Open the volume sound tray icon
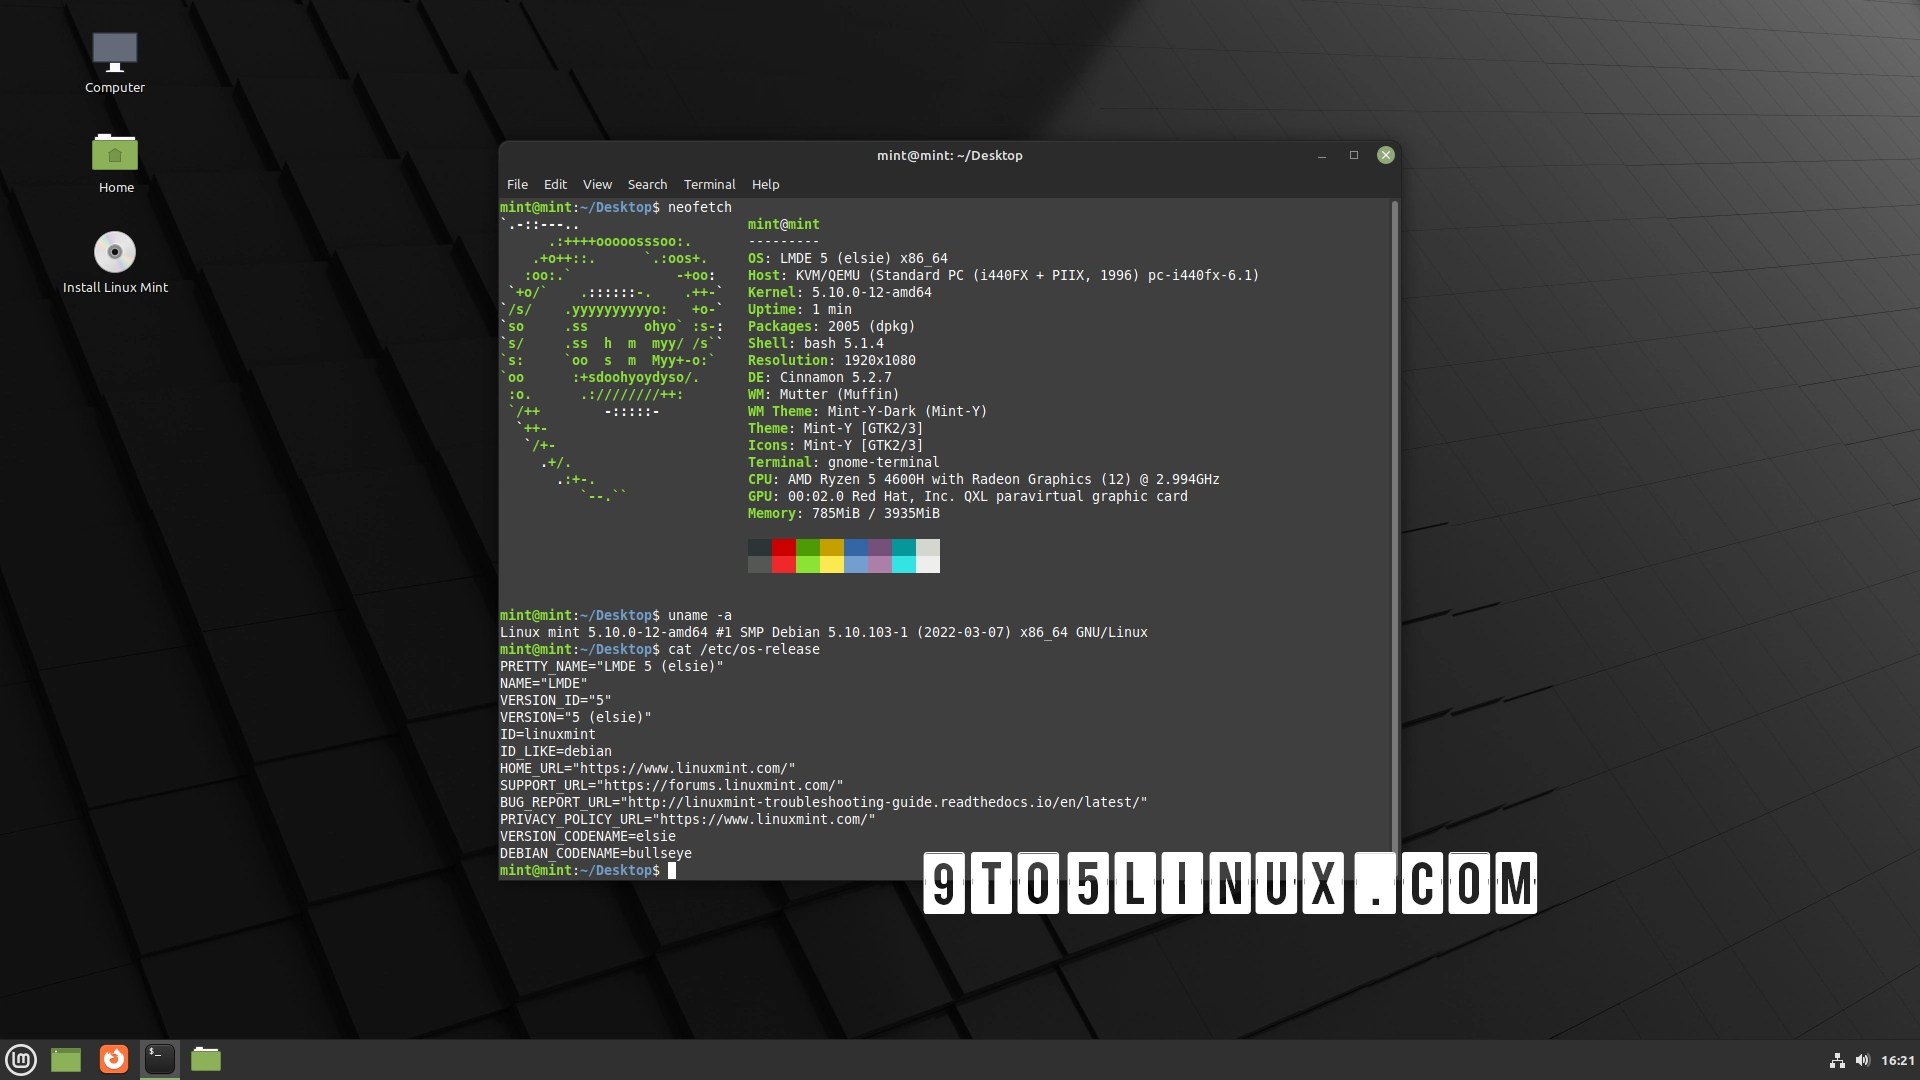The image size is (1920, 1080). [x=1862, y=1060]
